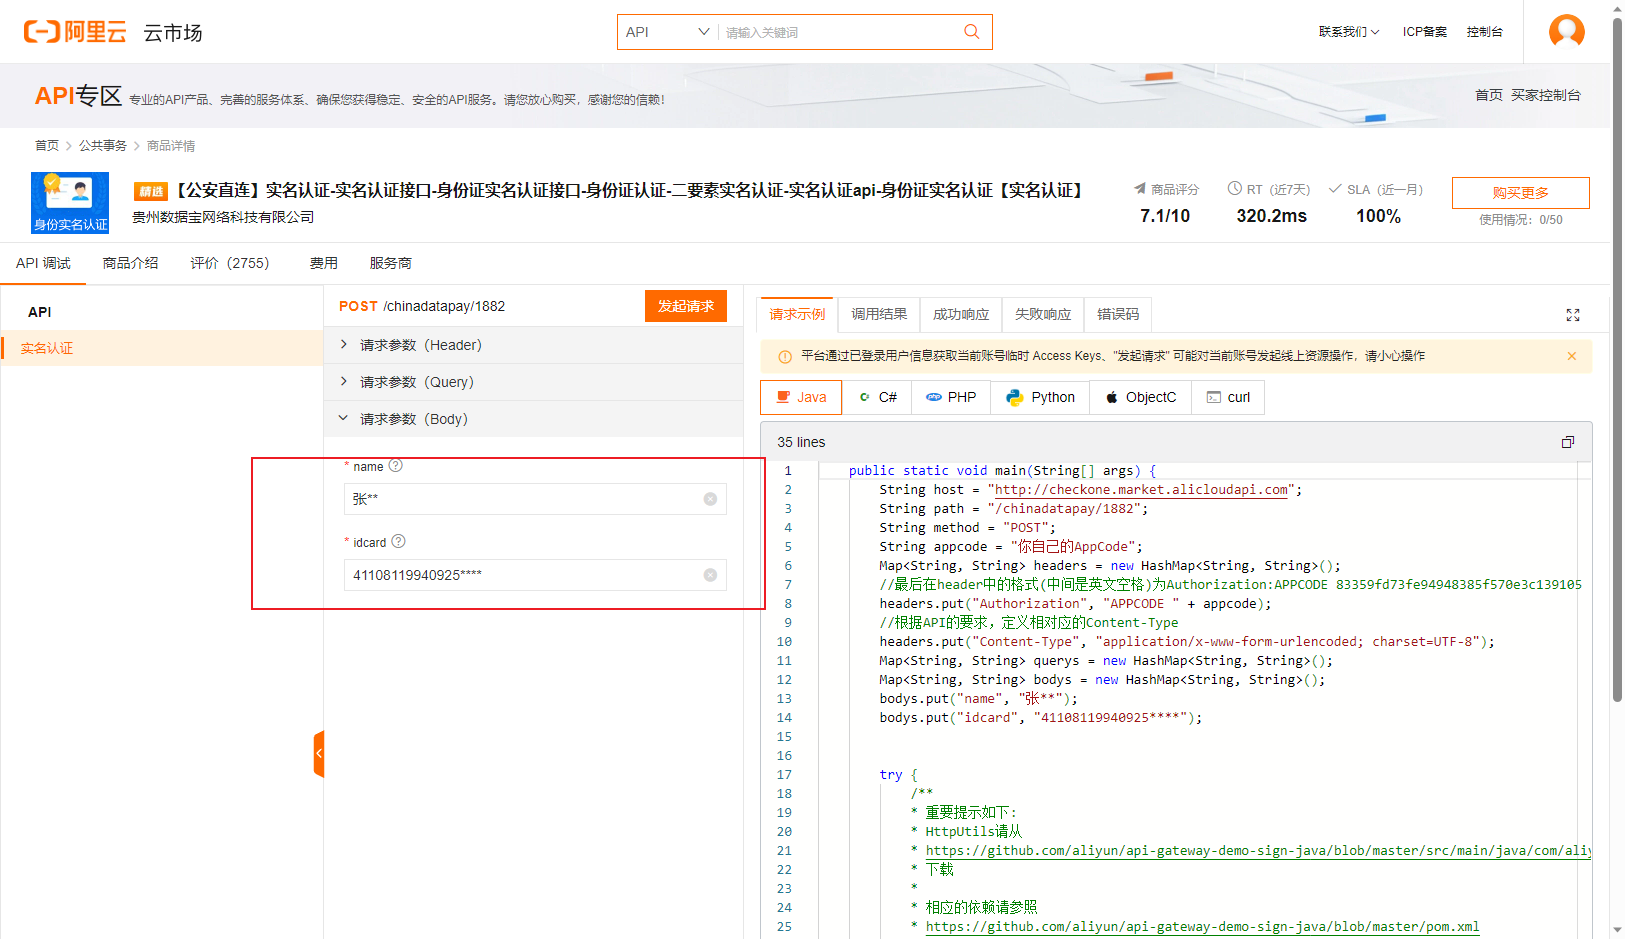Switch to the 成功响应 tab
Viewport: 1625px width, 939px height.
961,314
